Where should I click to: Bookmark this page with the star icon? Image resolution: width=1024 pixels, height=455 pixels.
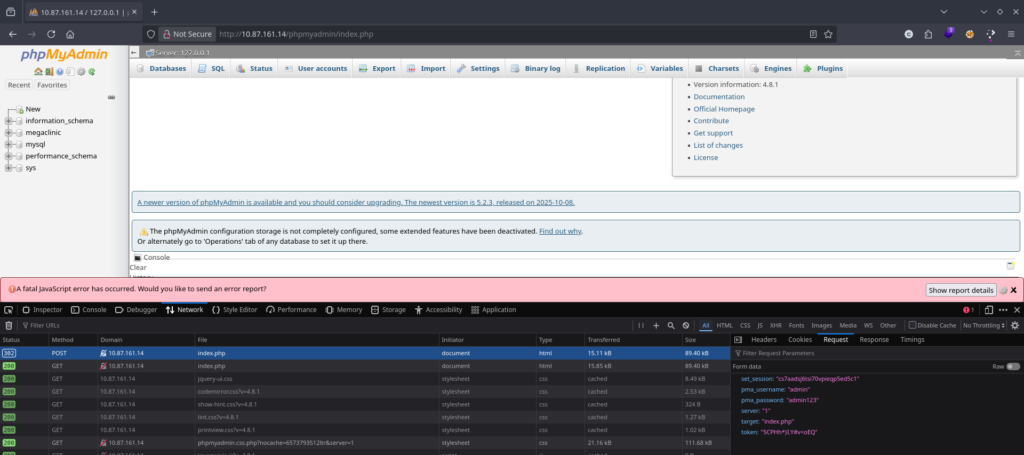pos(828,33)
